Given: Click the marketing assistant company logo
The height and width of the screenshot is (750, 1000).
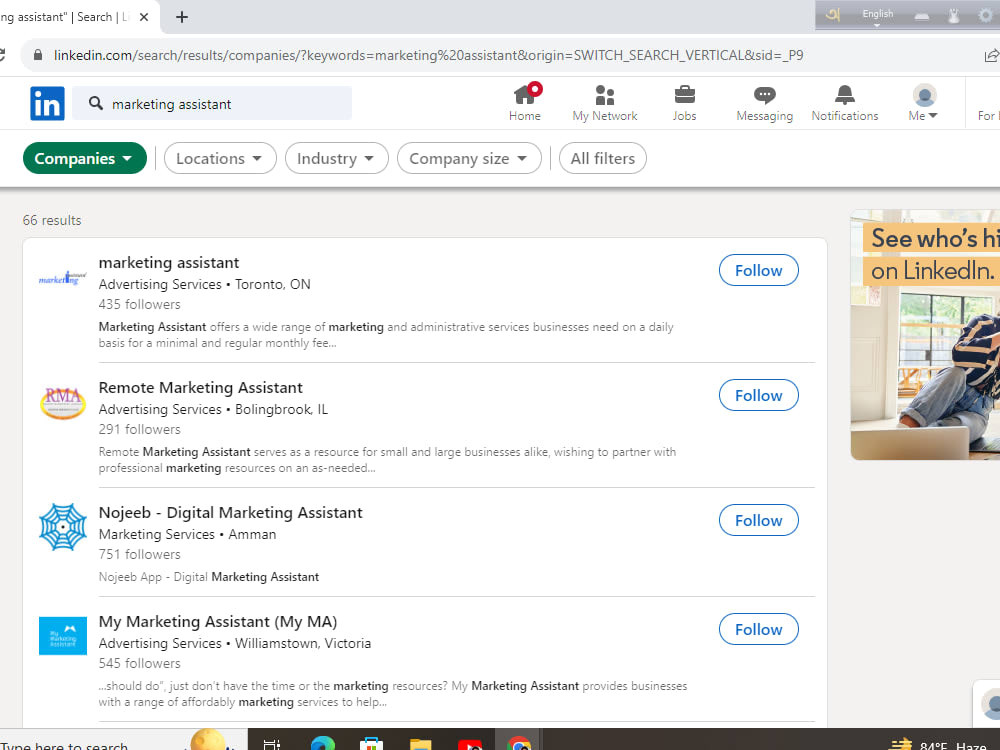Looking at the screenshot, I should [x=62, y=278].
